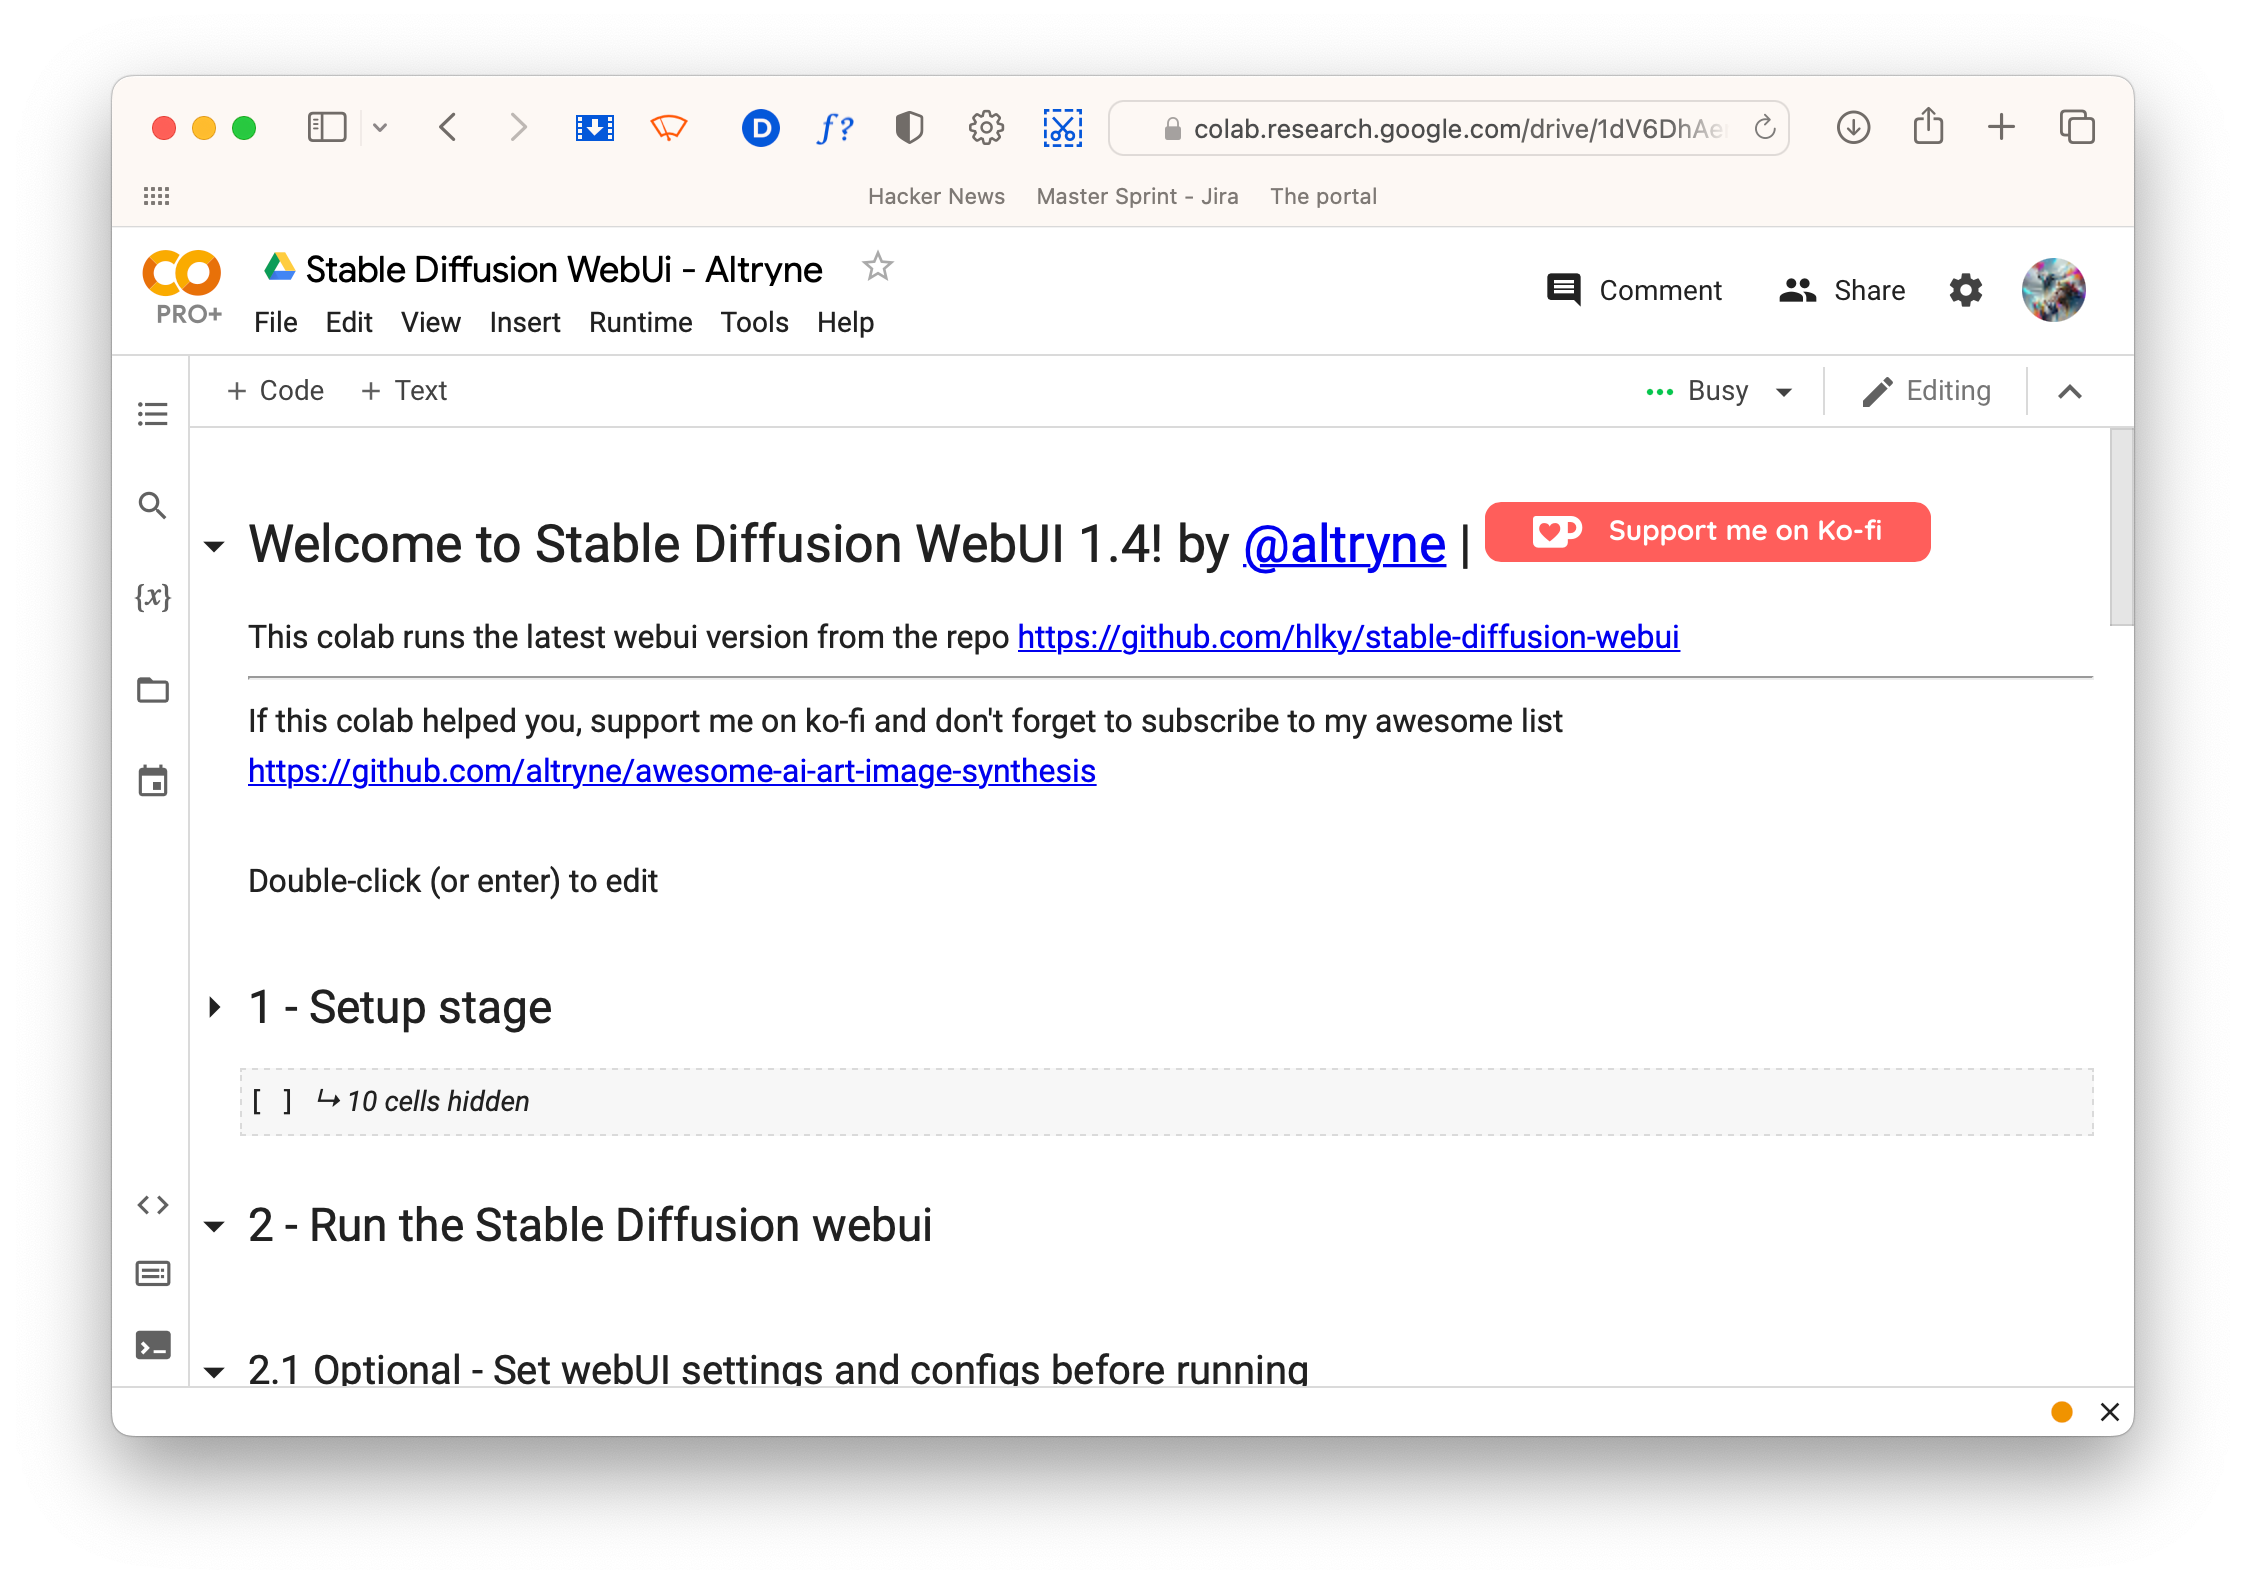This screenshot has width=2246, height=1584.
Task: Click the notebook vertical scrollbar
Action: coord(2121,527)
